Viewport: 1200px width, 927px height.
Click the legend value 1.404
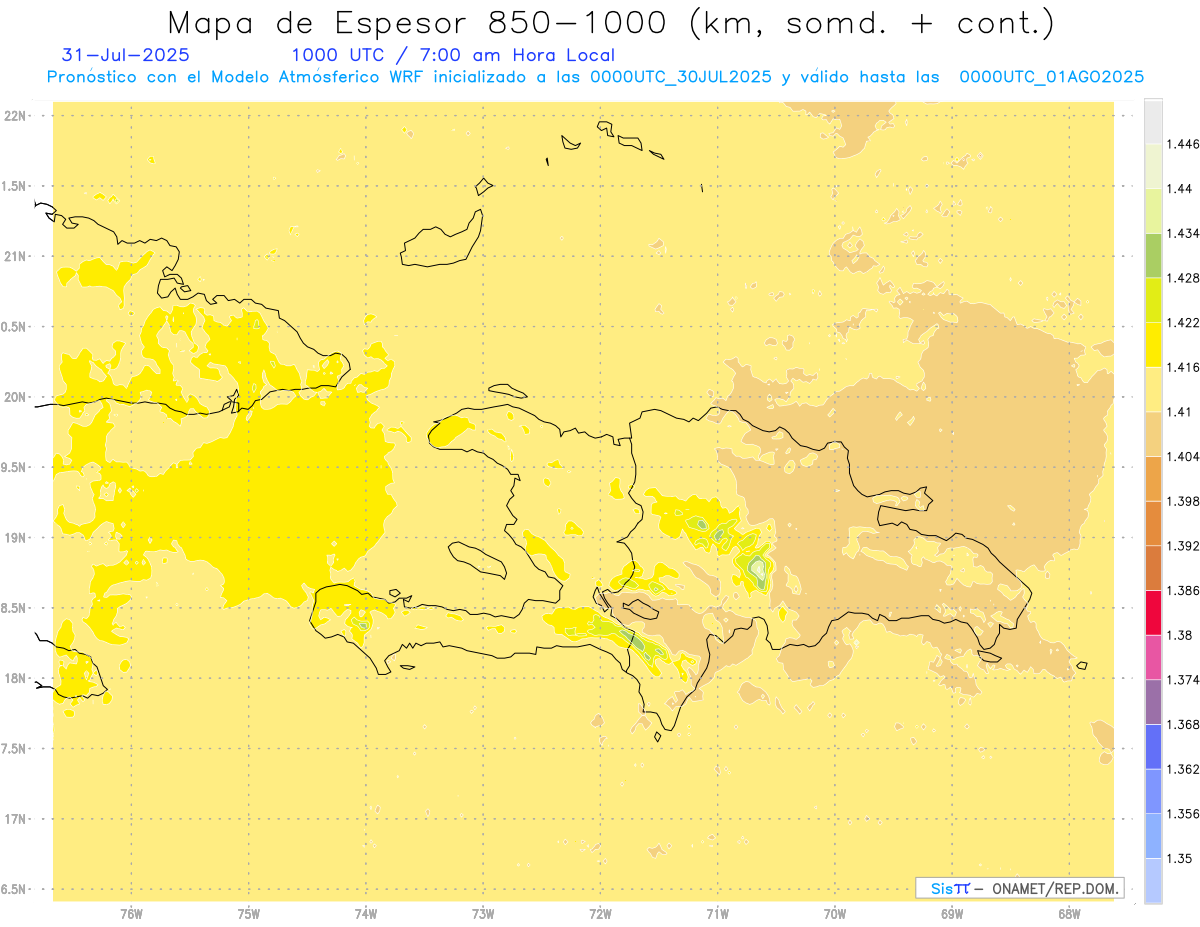click(1183, 457)
